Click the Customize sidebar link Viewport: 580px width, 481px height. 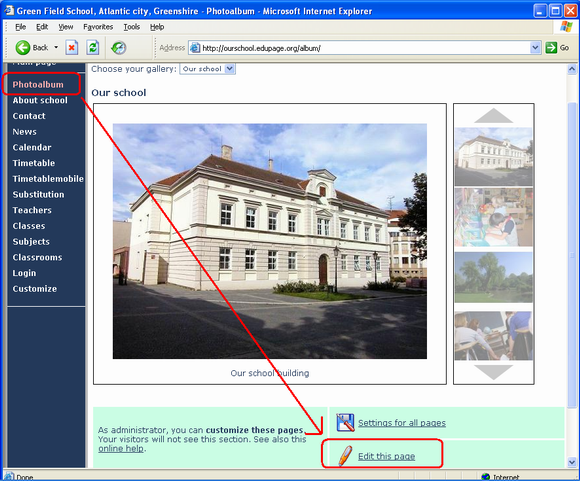pyautogui.click(x=35, y=289)
